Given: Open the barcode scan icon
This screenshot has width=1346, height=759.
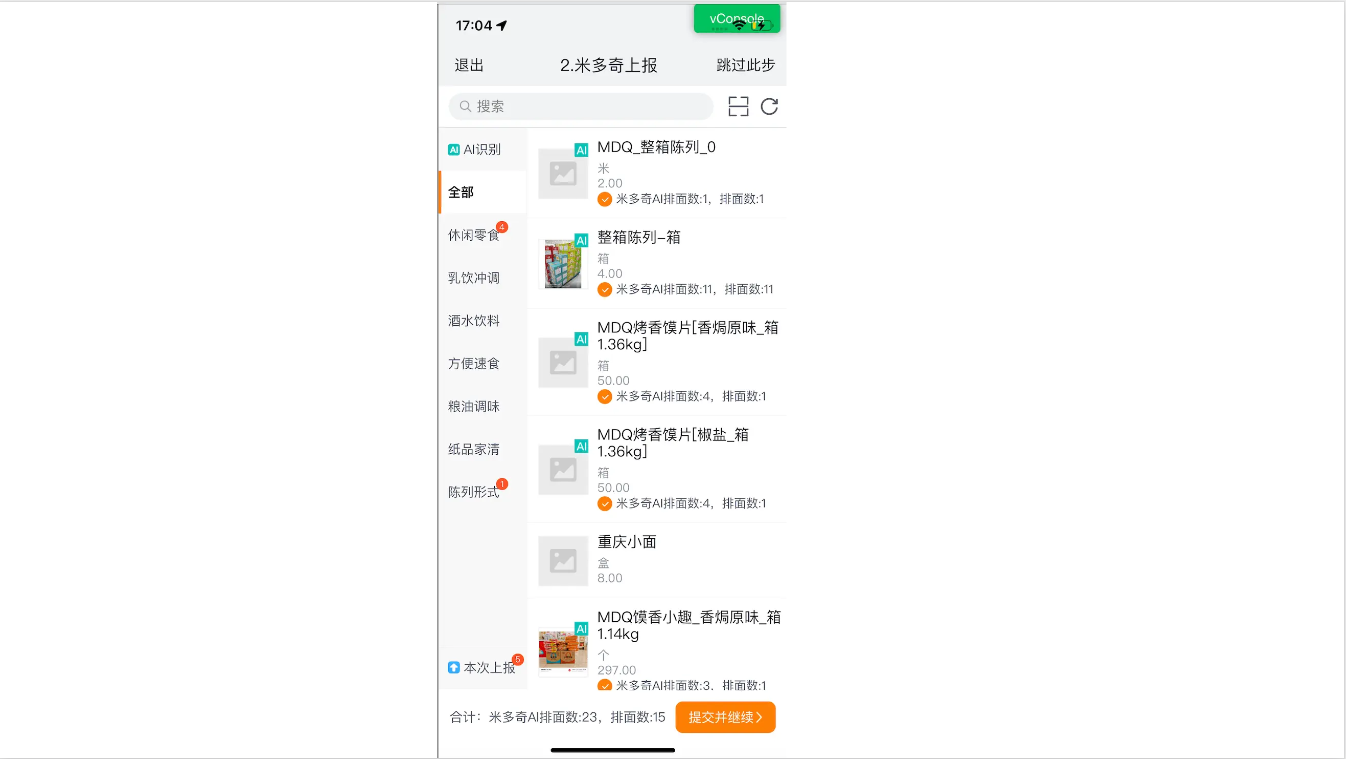Looking at the screenshot, I should pyautogui.click(x=738, y=107).
